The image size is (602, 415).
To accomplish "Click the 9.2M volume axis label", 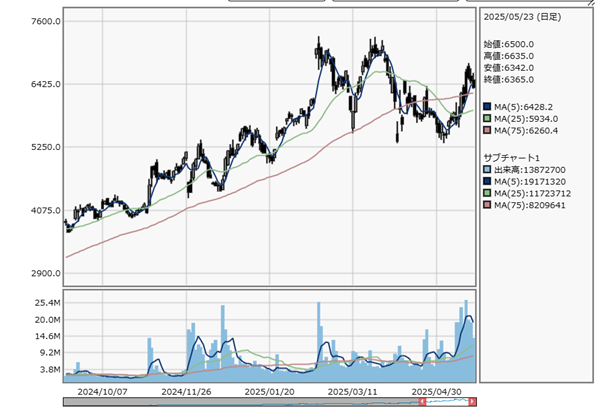I will pyautogui.click(x=50, y=352).
